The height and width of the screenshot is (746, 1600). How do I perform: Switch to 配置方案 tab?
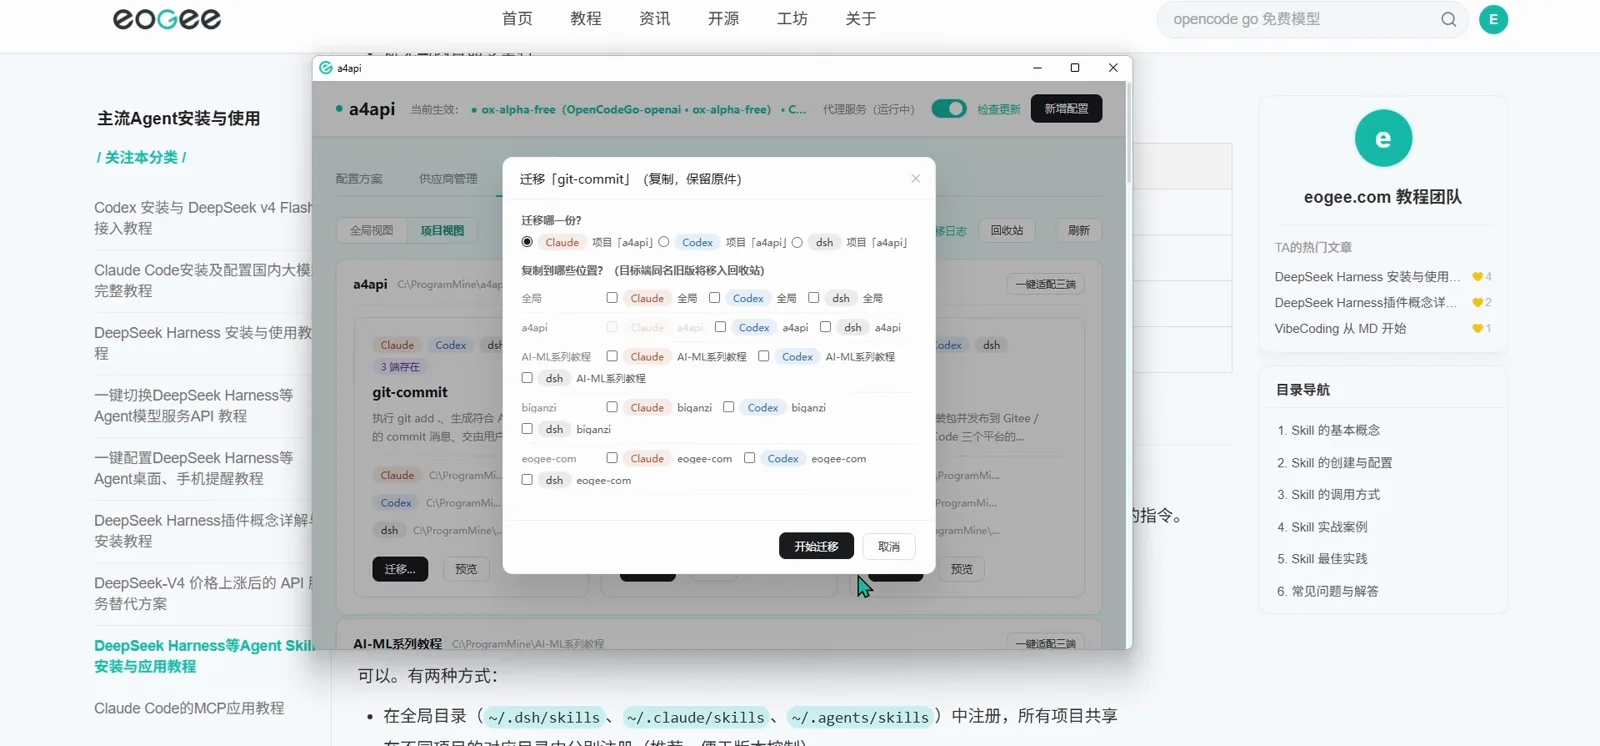coord(359,179)
